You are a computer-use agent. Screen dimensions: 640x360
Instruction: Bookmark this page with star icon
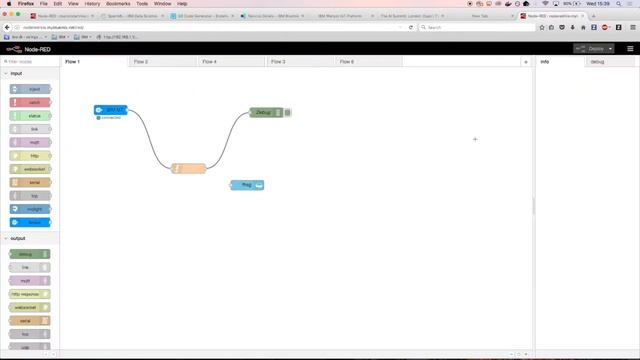(542, 27)
